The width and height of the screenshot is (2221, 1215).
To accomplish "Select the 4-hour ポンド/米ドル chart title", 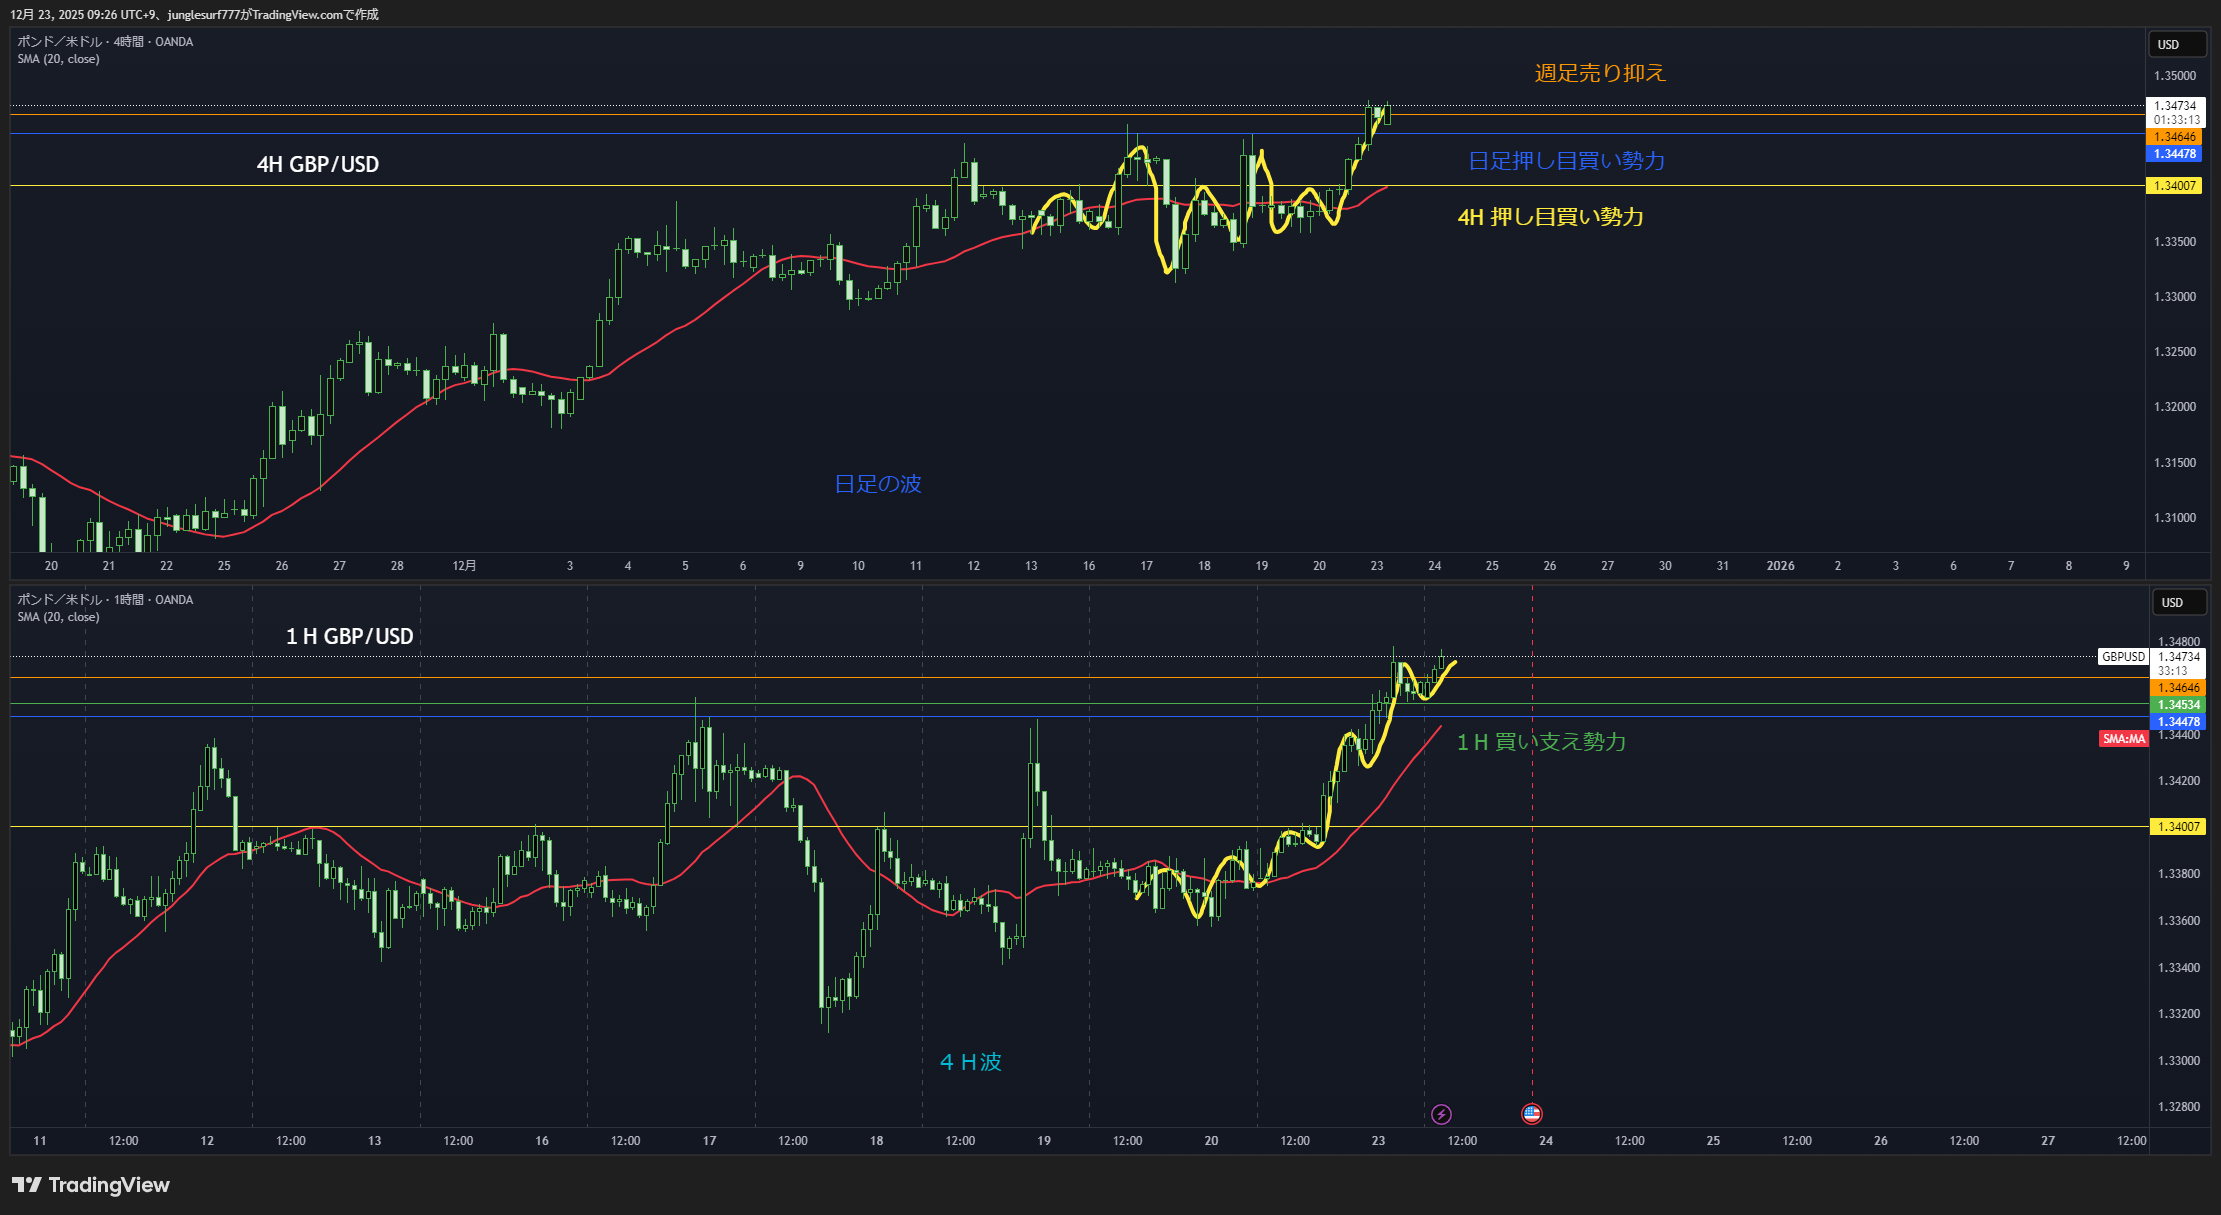I will [104, 42].
